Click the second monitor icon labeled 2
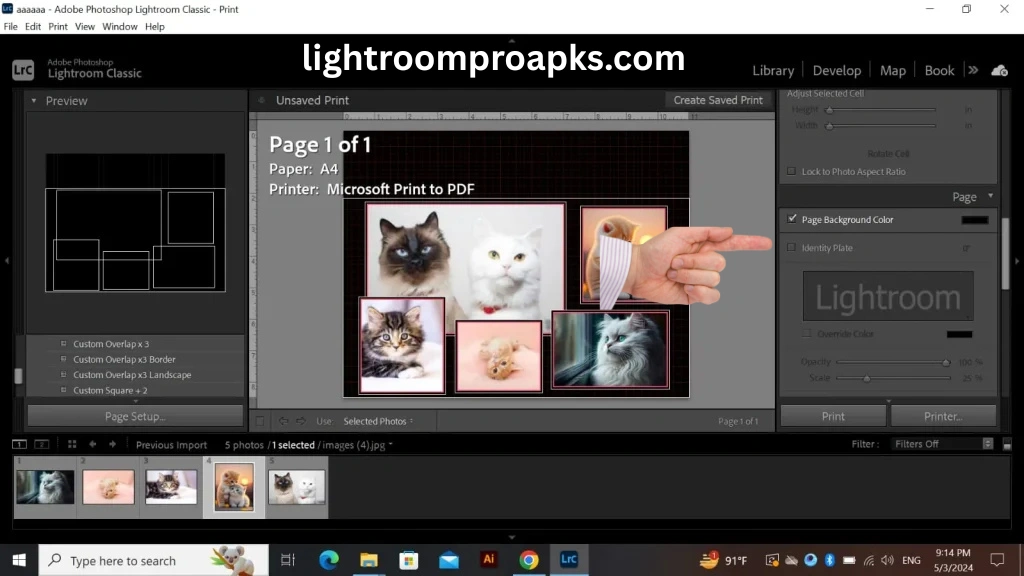This screenshot has width=1024, height=576. click(40, 443)
